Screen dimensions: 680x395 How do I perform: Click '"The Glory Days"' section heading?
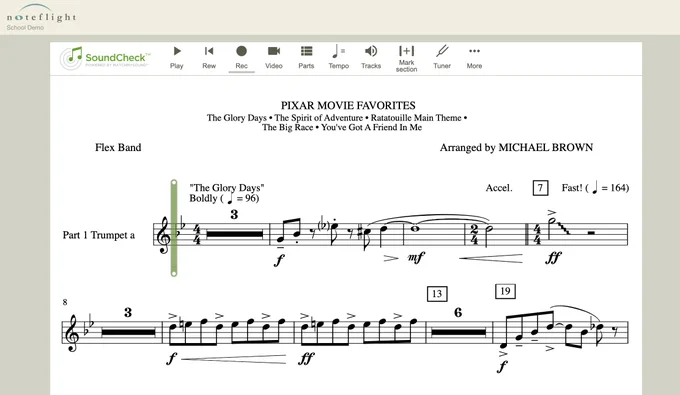[227, 188]
